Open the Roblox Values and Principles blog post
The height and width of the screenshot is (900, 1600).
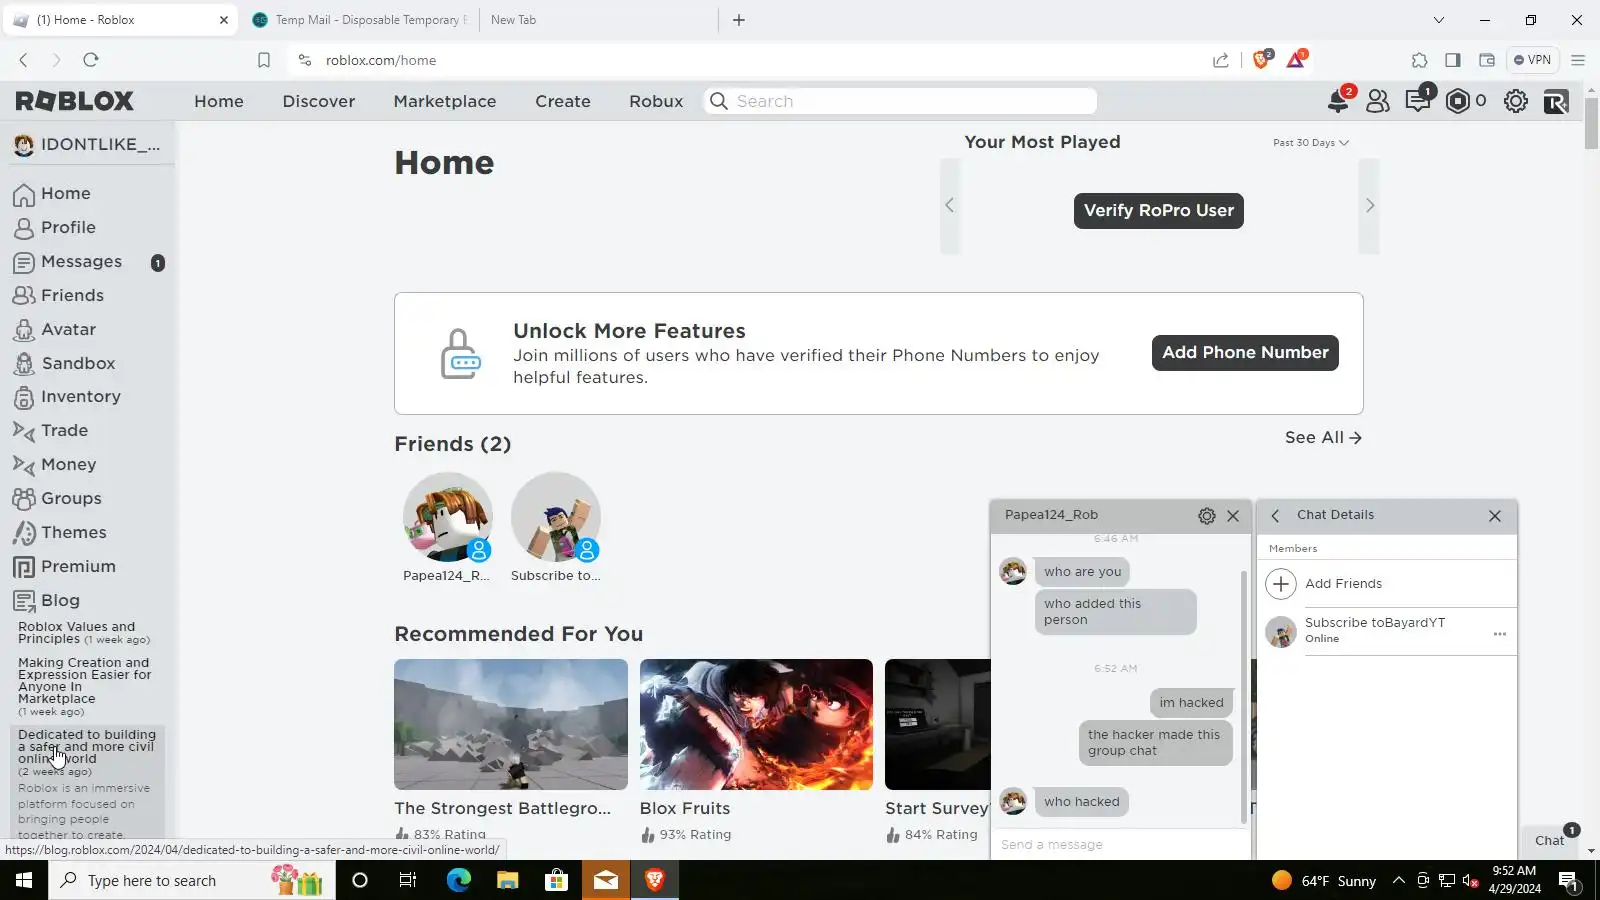84,633
